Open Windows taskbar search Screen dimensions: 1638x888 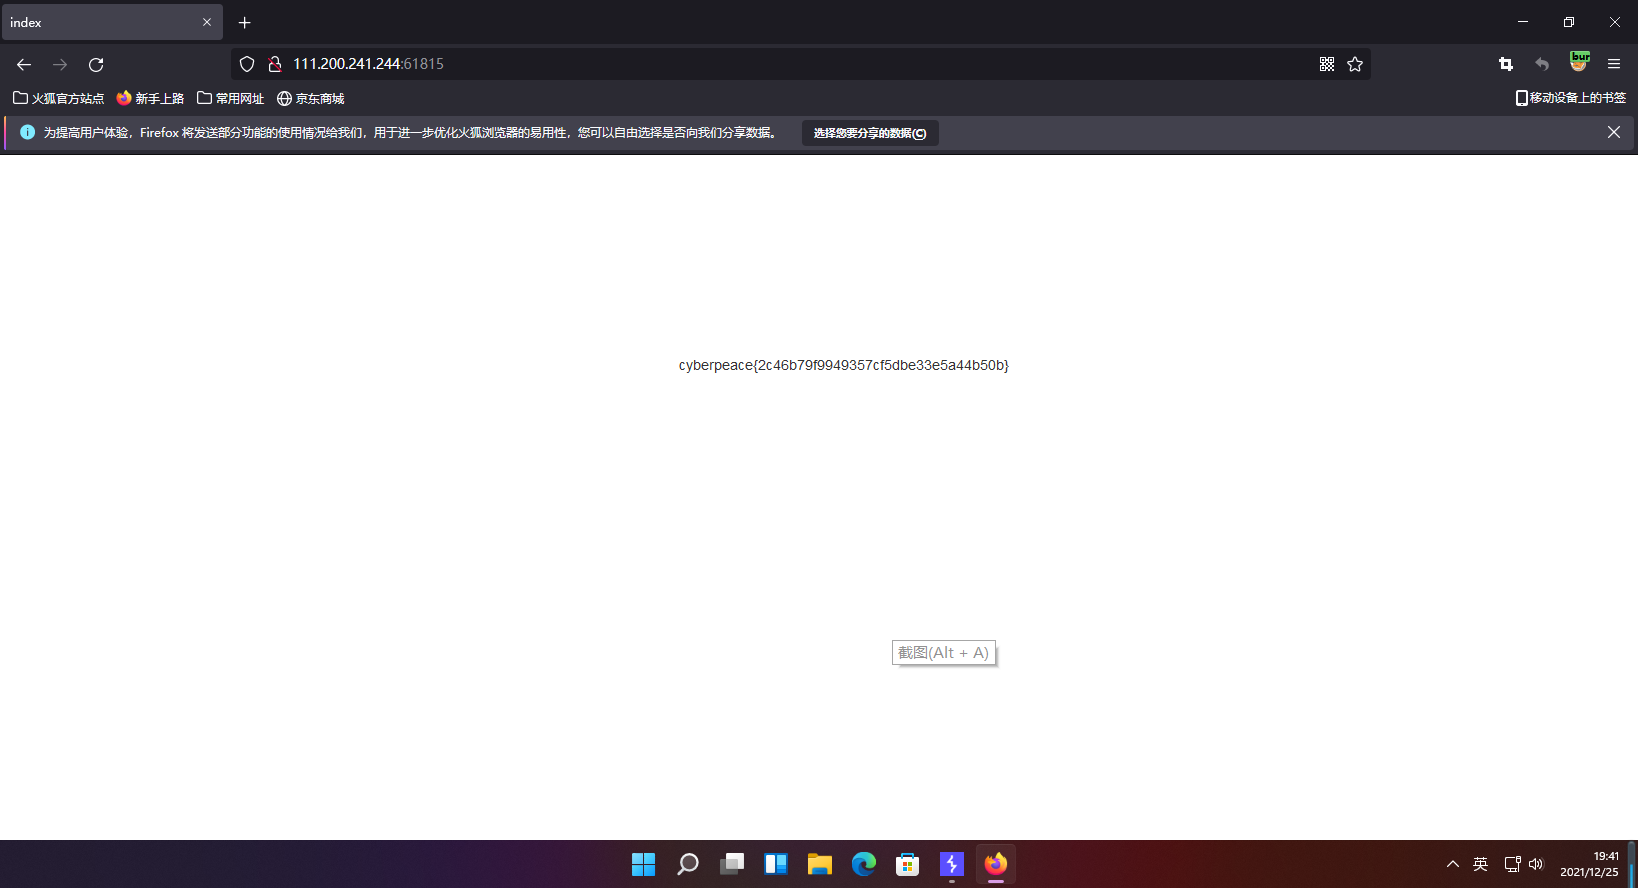[x=688, y=864]
